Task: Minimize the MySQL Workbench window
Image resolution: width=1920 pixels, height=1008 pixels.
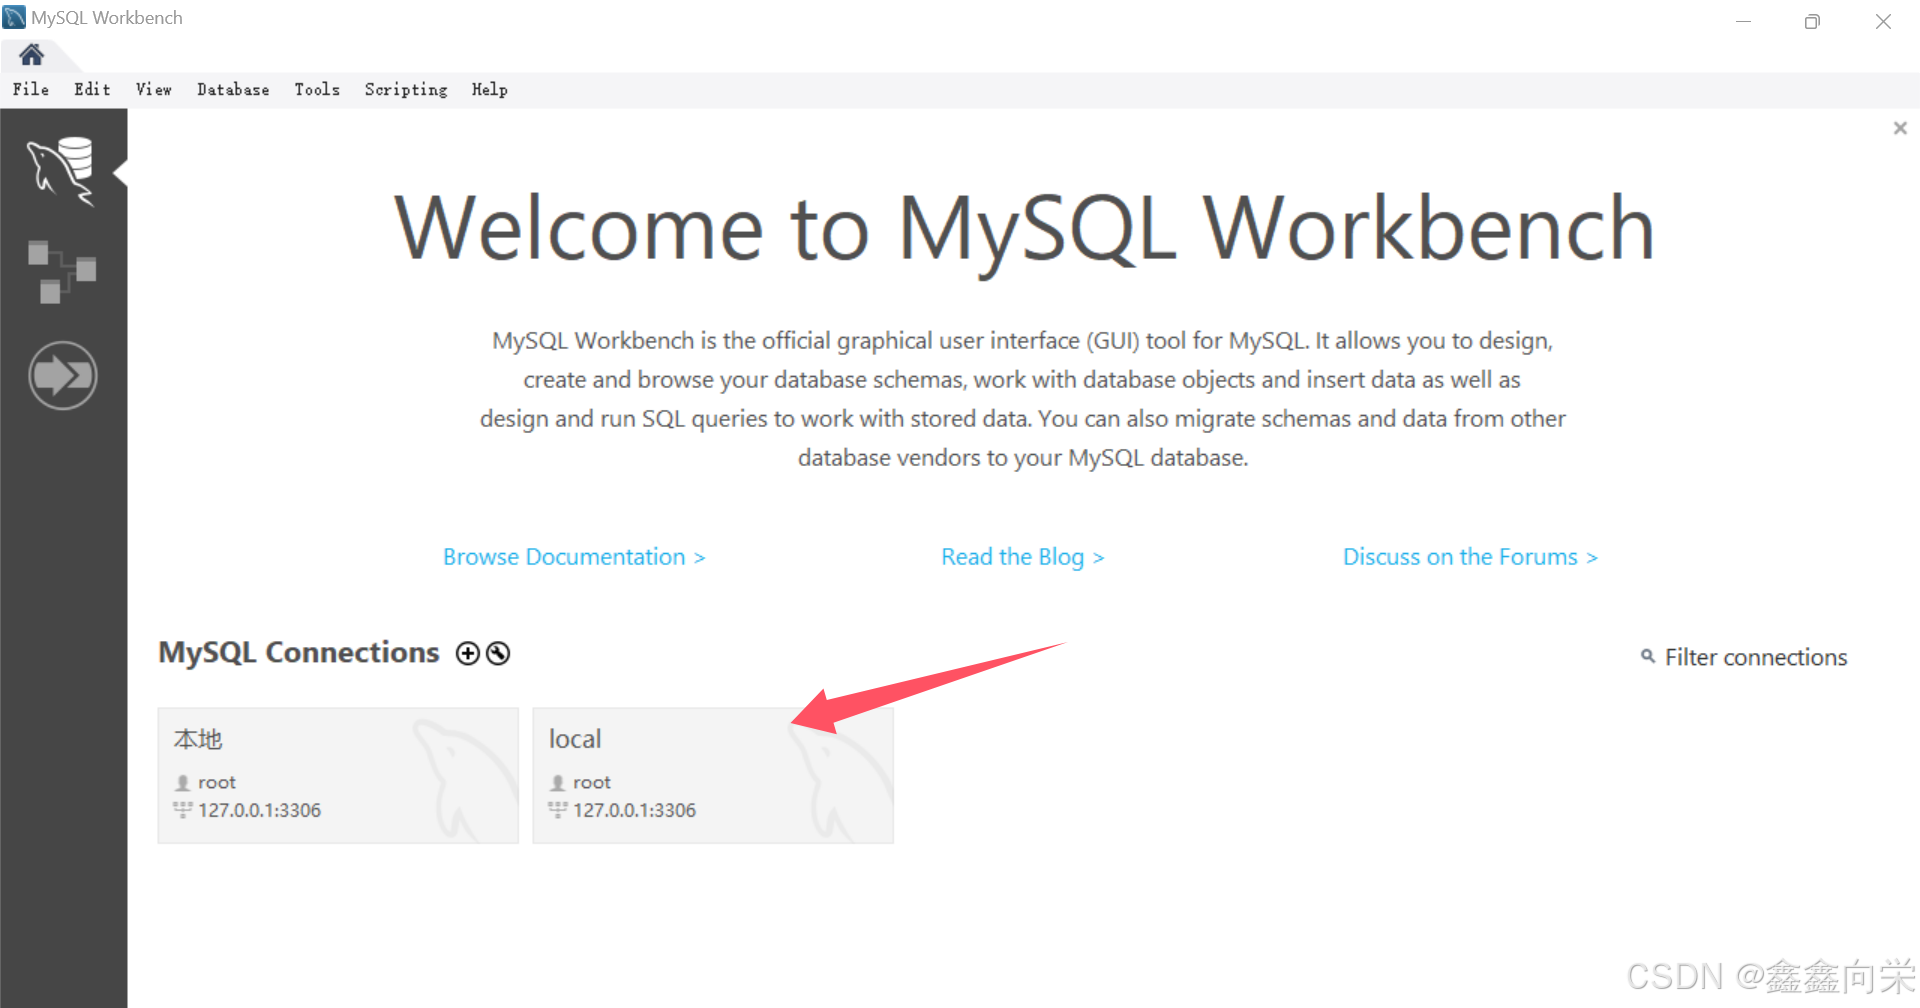Action: pos(1743,21)
